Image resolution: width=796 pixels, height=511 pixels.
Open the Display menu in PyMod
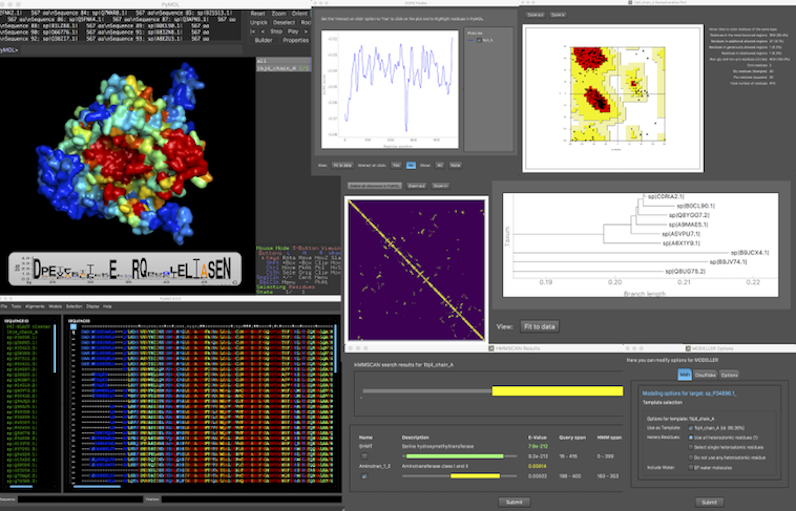pos(93,306)
